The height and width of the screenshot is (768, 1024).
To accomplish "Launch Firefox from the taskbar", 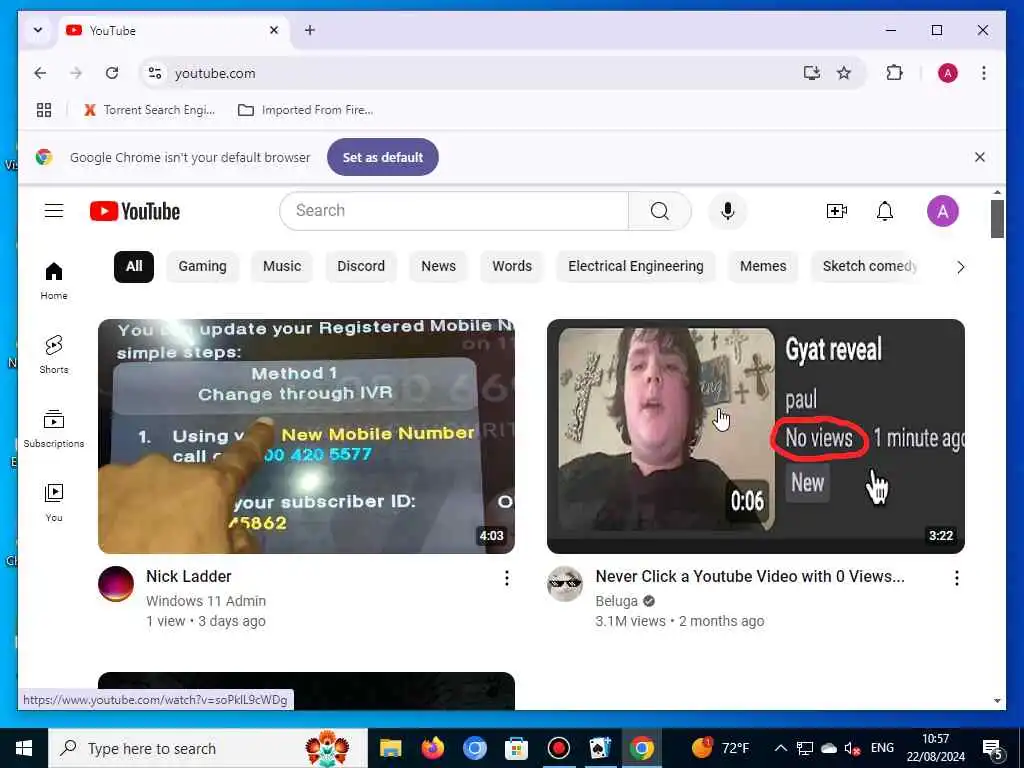I will click(x=432, y=748).
